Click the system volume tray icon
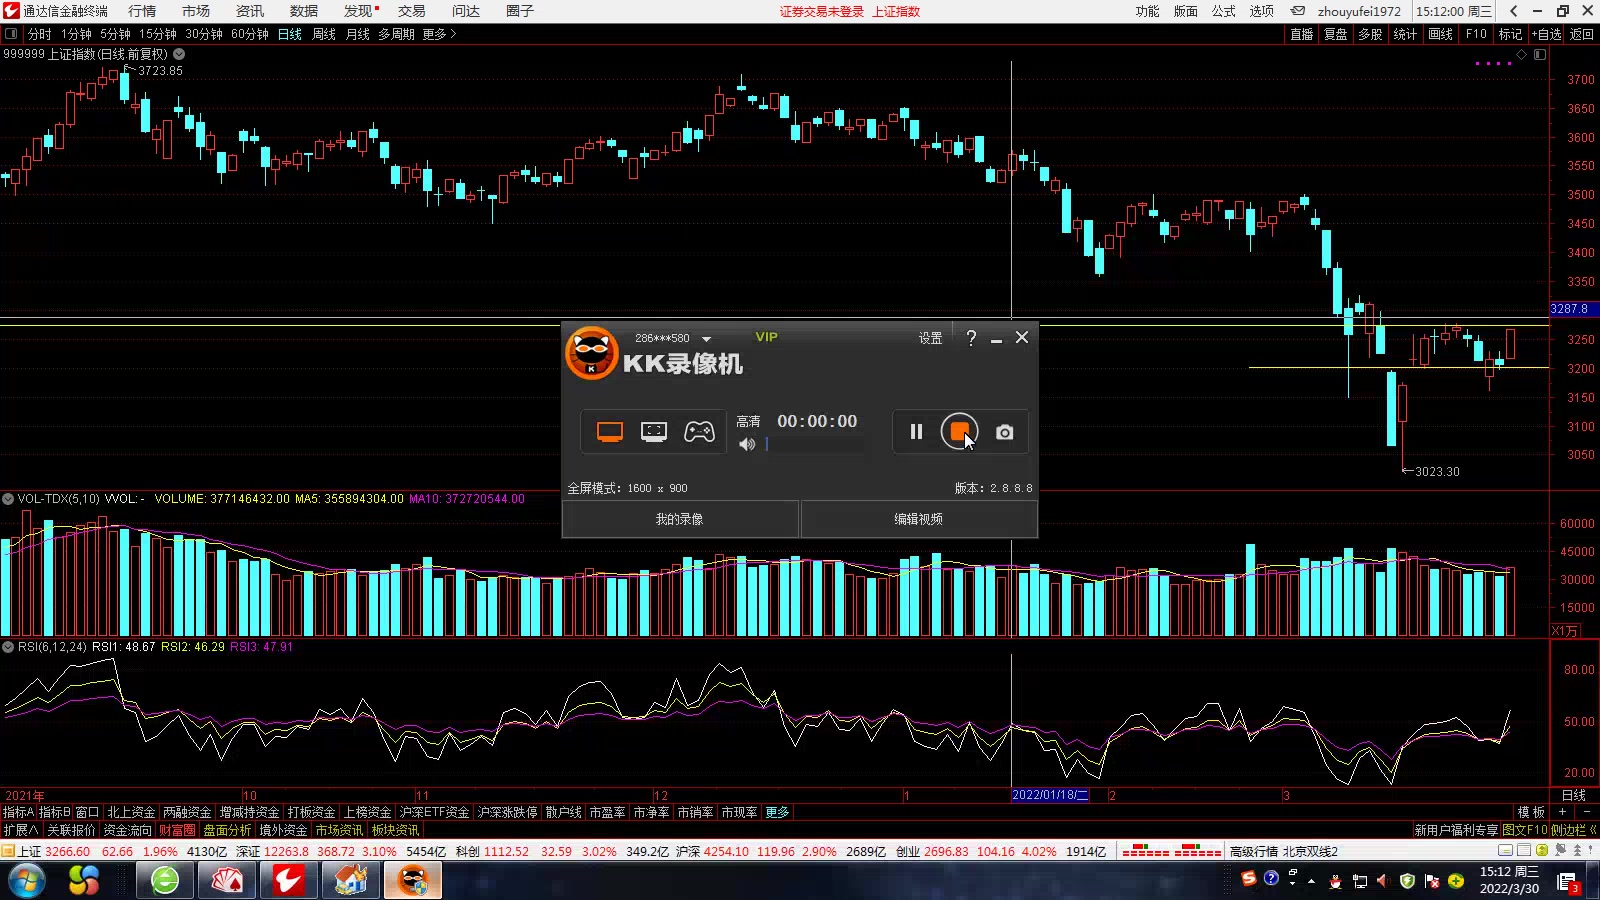Viewport: 1600px width, 900px height. (1382, 881)
